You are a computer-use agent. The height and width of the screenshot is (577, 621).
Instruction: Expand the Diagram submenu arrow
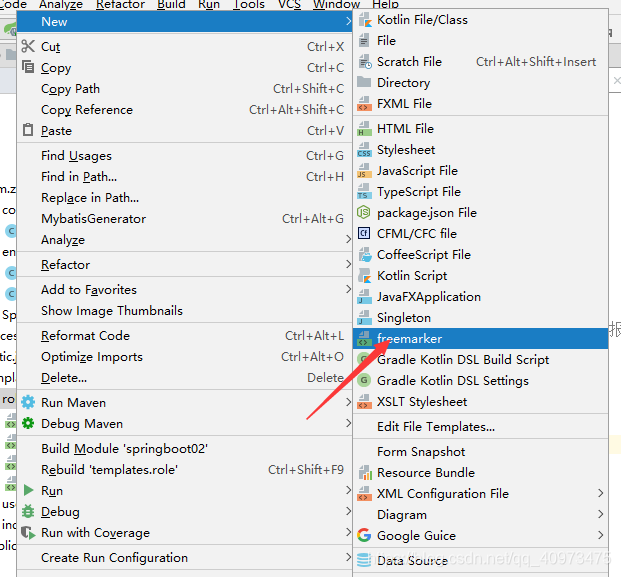[x=600, y=514]
